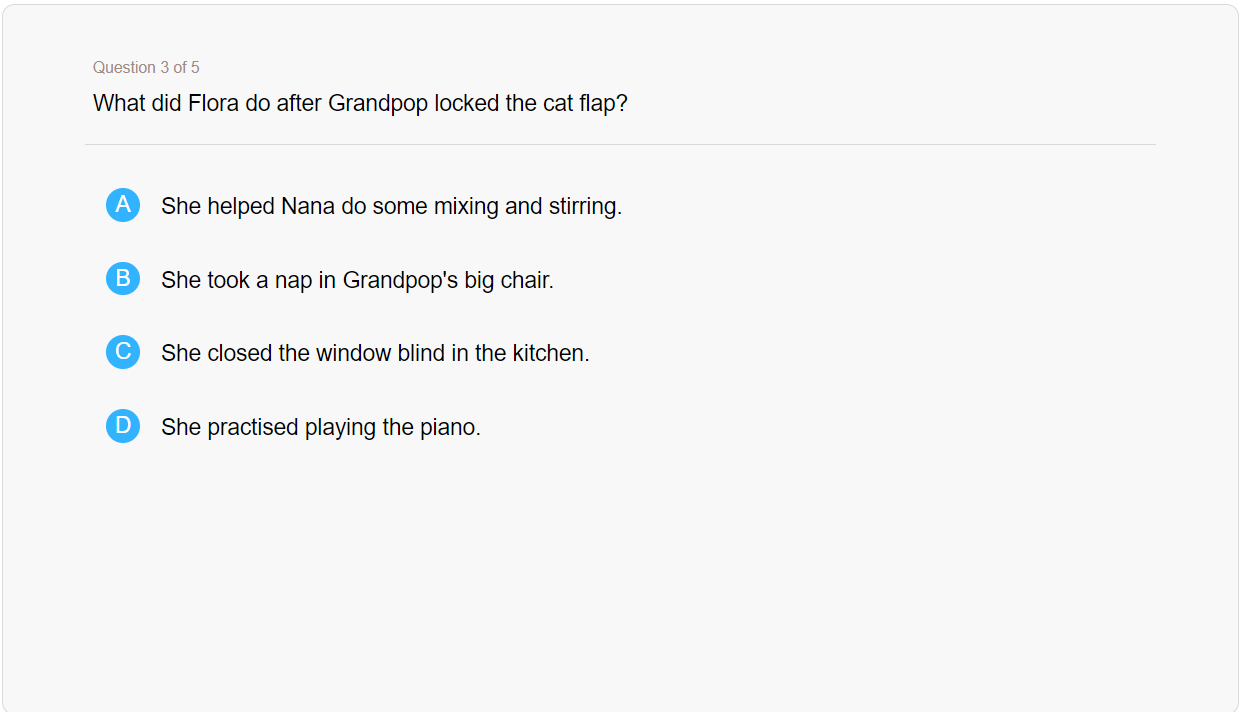Choose "She took a nap" answer text
The image size is (1242, 712).
[x=357, y=280]
